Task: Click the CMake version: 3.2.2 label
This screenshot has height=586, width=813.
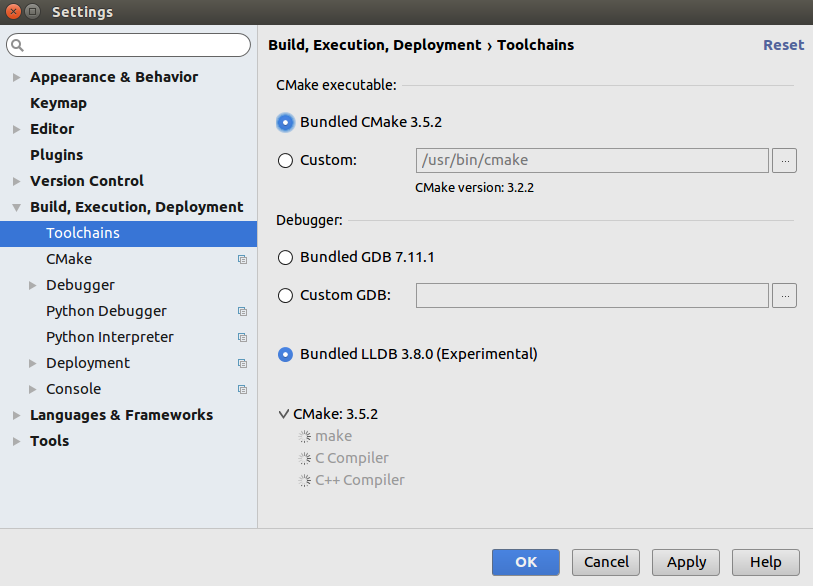Action: pos(474,188)
